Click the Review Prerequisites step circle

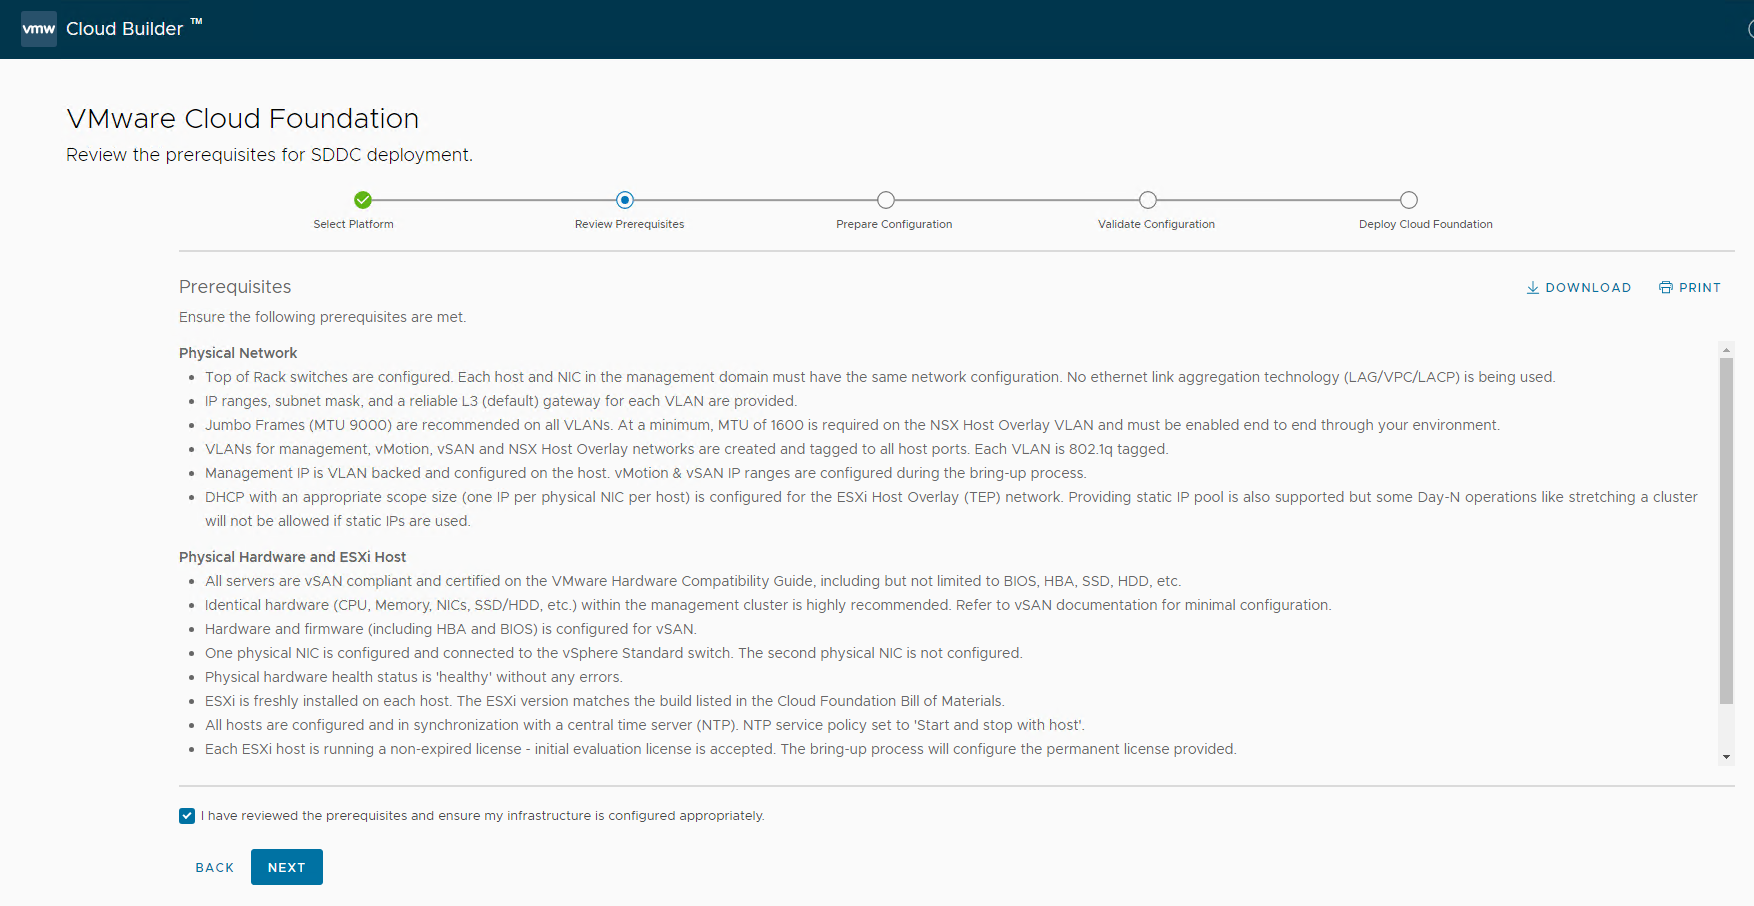click(x=625, y=200)
